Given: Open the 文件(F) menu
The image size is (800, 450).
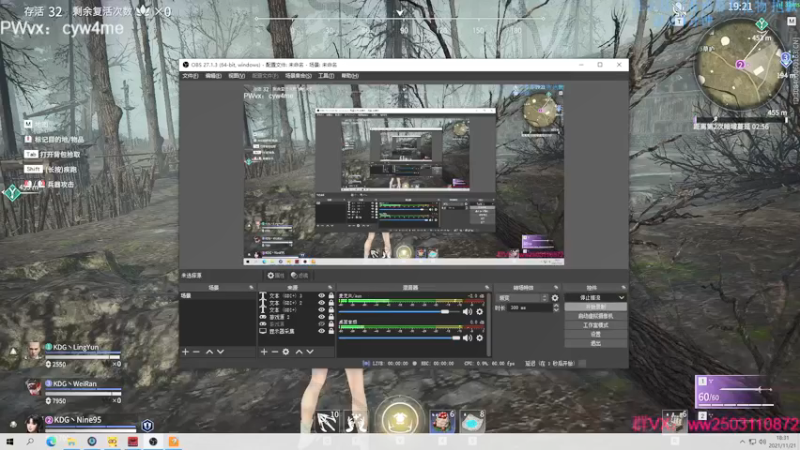Looking at the screenshot, I should tap(190, 76).
